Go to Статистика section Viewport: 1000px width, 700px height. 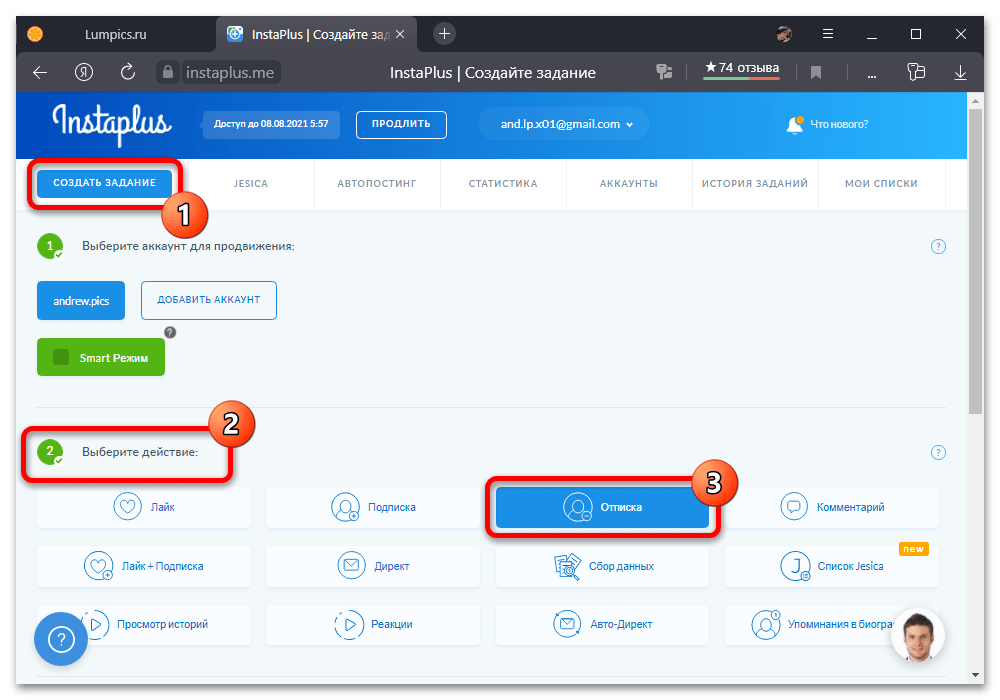click(503, 184)
